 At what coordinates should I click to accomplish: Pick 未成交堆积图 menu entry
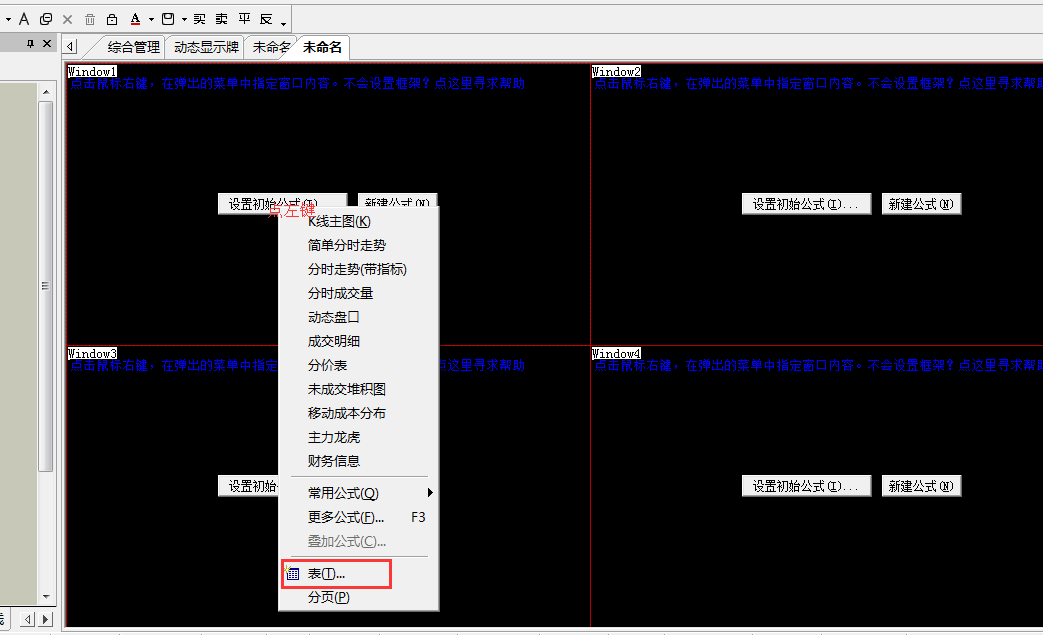(x=359, y=389)
